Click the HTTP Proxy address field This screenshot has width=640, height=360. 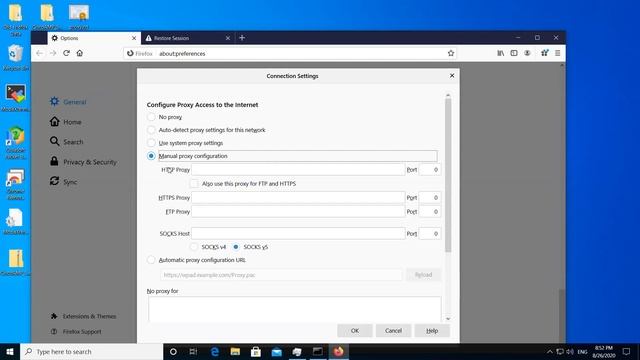[x=298, y=169]
